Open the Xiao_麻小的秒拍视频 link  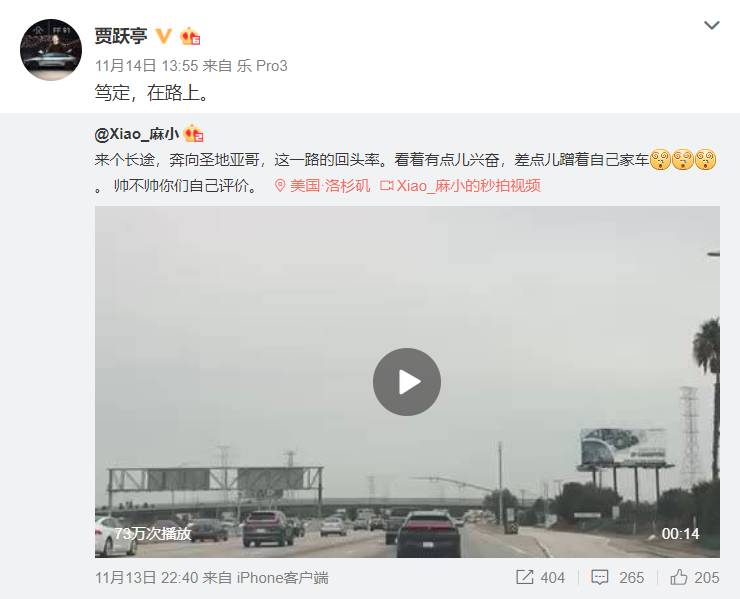point(468,186)
